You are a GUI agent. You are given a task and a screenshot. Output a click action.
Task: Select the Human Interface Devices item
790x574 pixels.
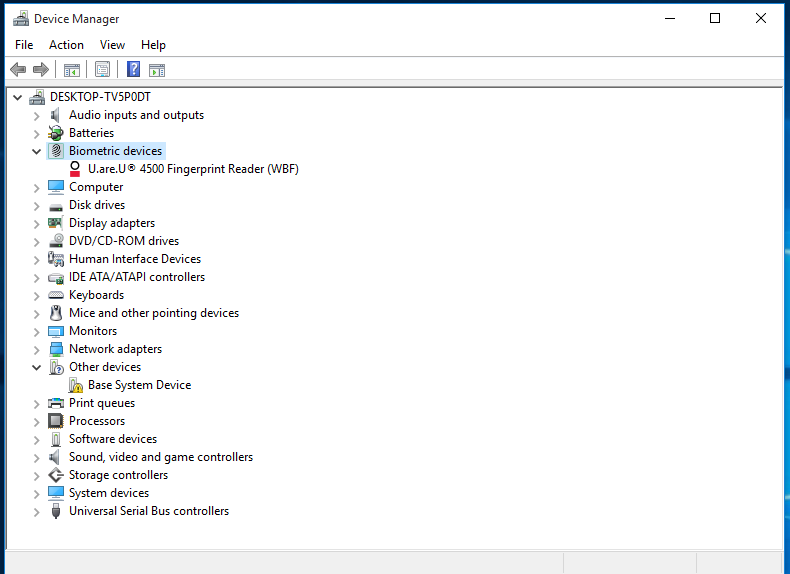134,259
